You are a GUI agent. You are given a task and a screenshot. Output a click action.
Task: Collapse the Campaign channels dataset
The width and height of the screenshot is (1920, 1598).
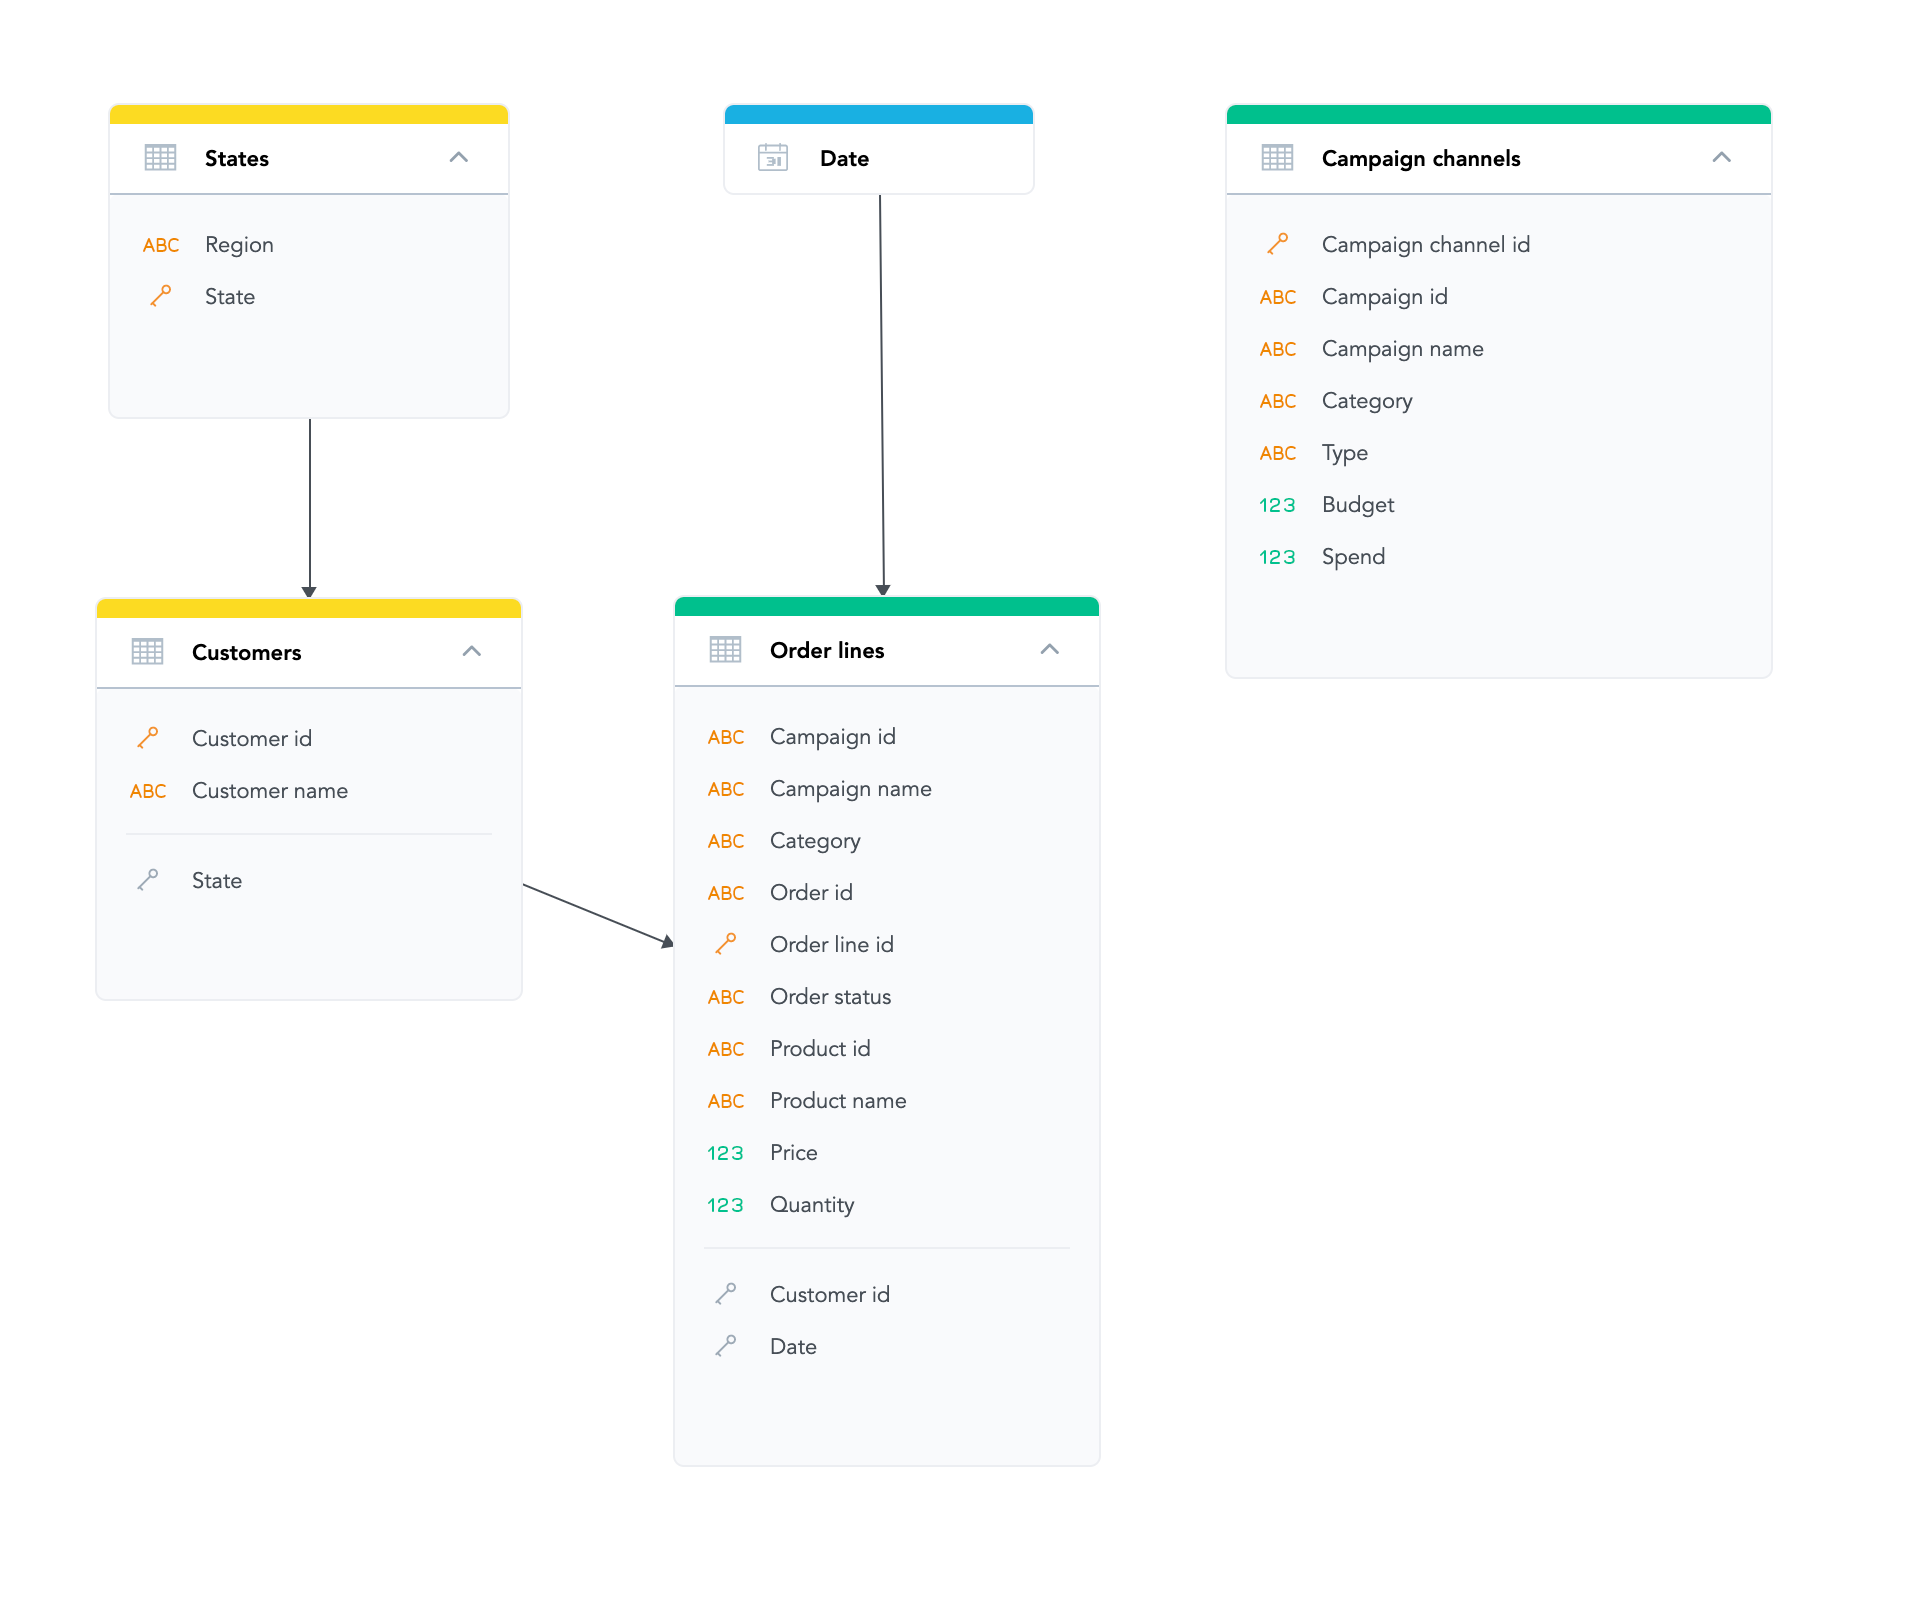tap(1721, 158)
